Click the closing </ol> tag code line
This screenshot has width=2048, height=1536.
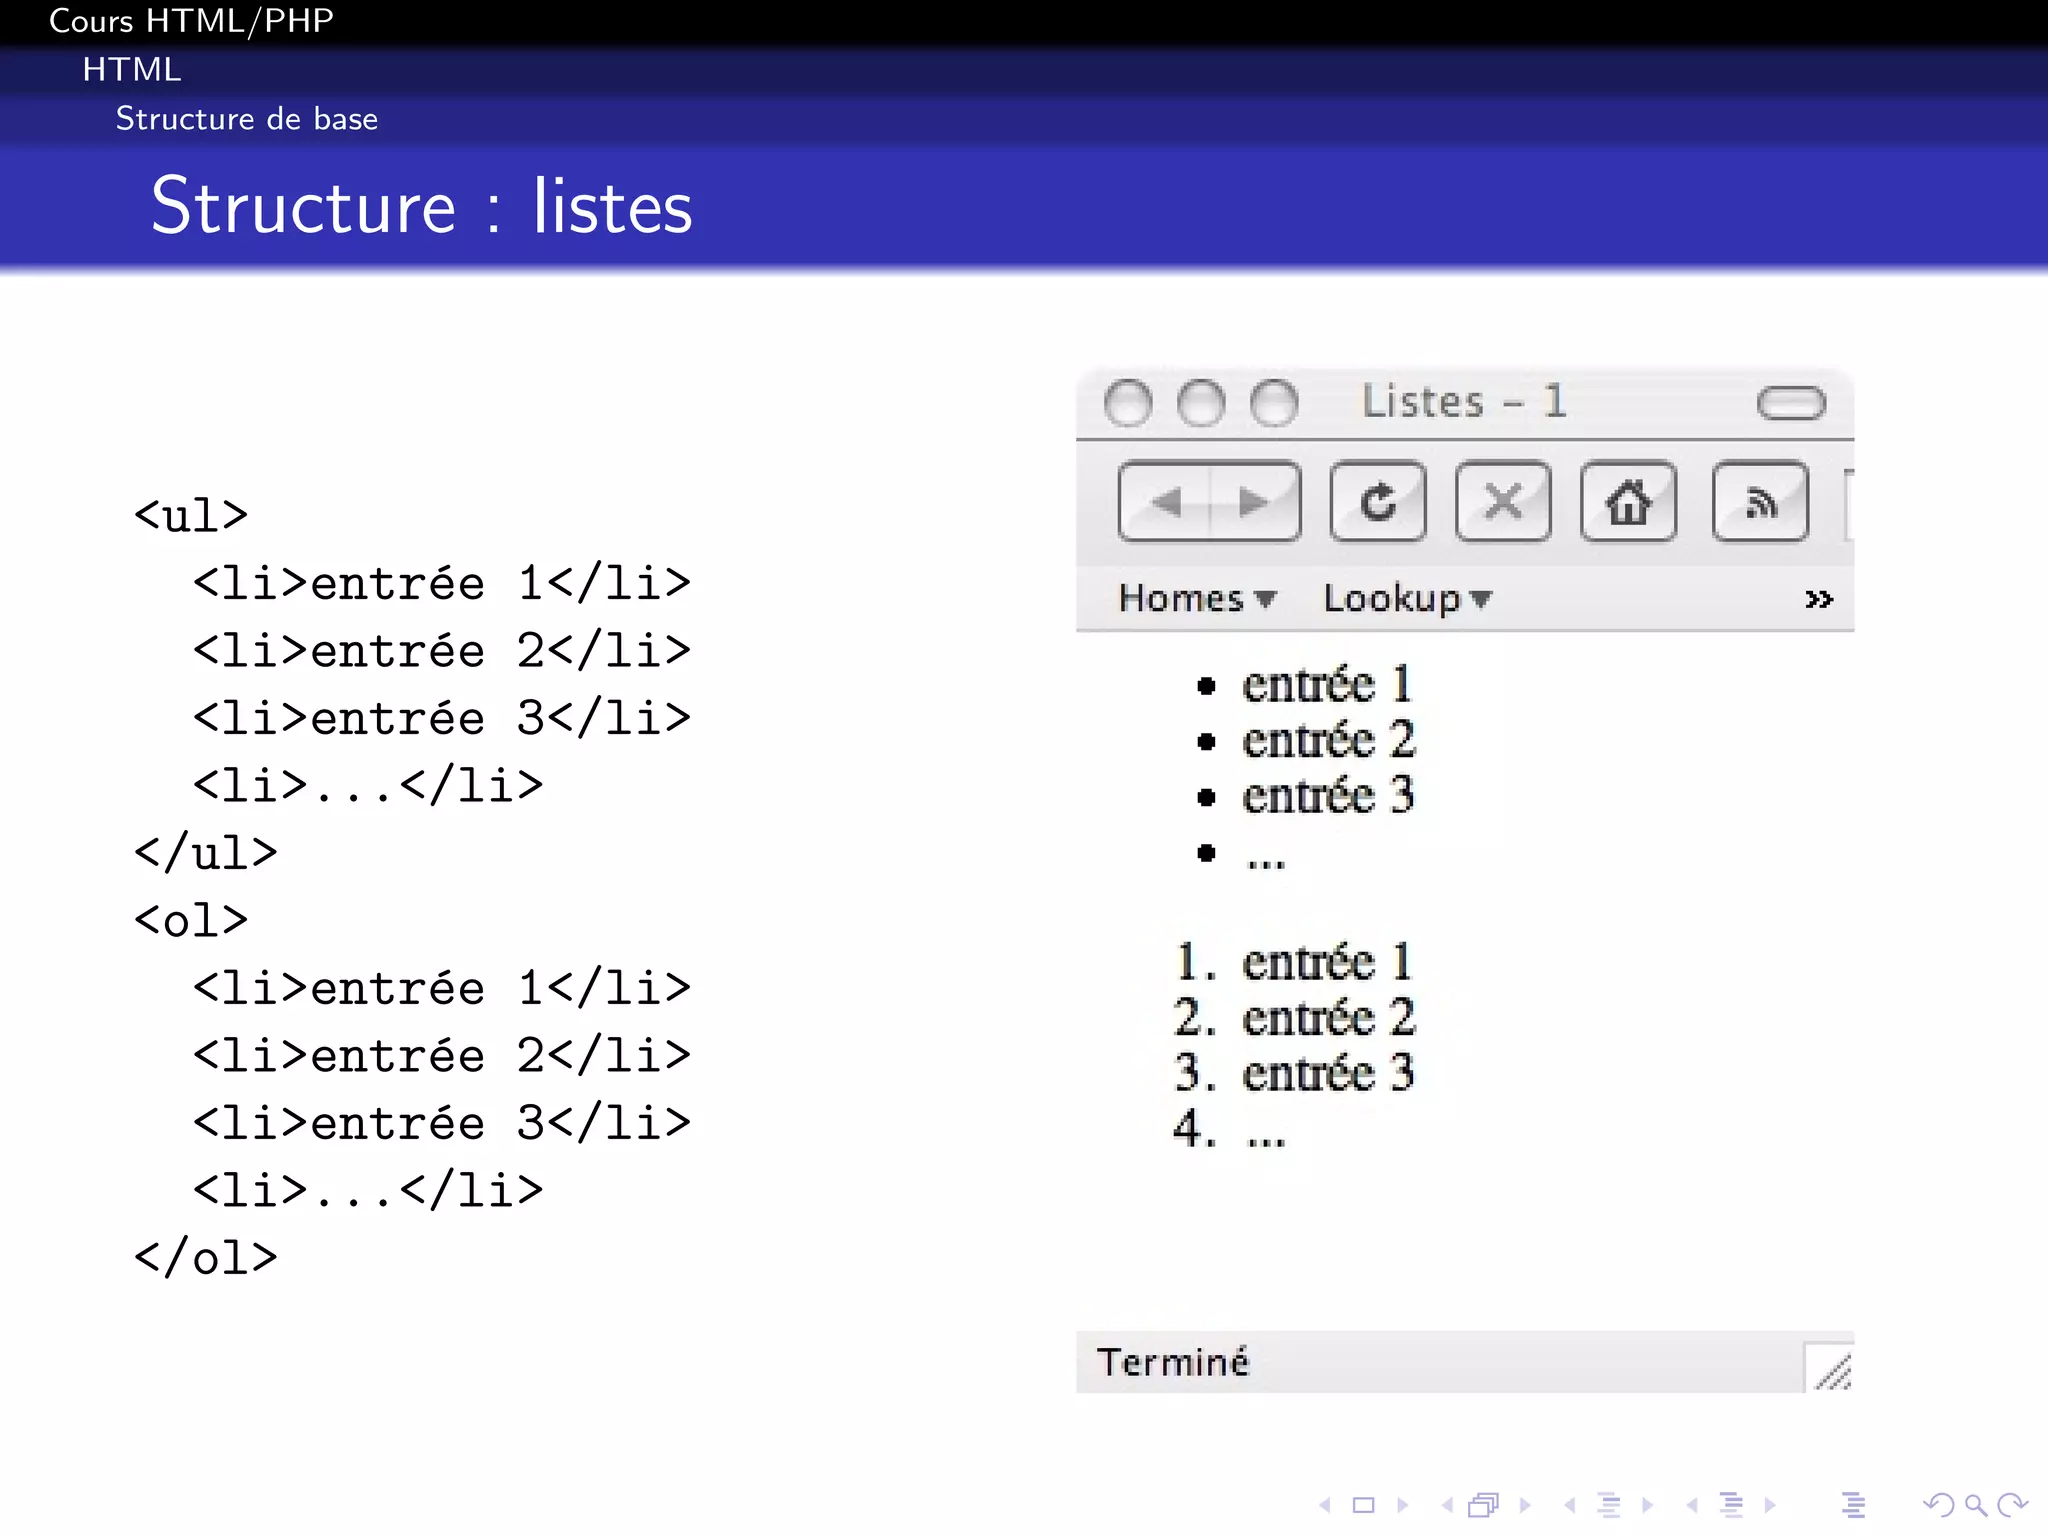click(x=206, y=1257)
